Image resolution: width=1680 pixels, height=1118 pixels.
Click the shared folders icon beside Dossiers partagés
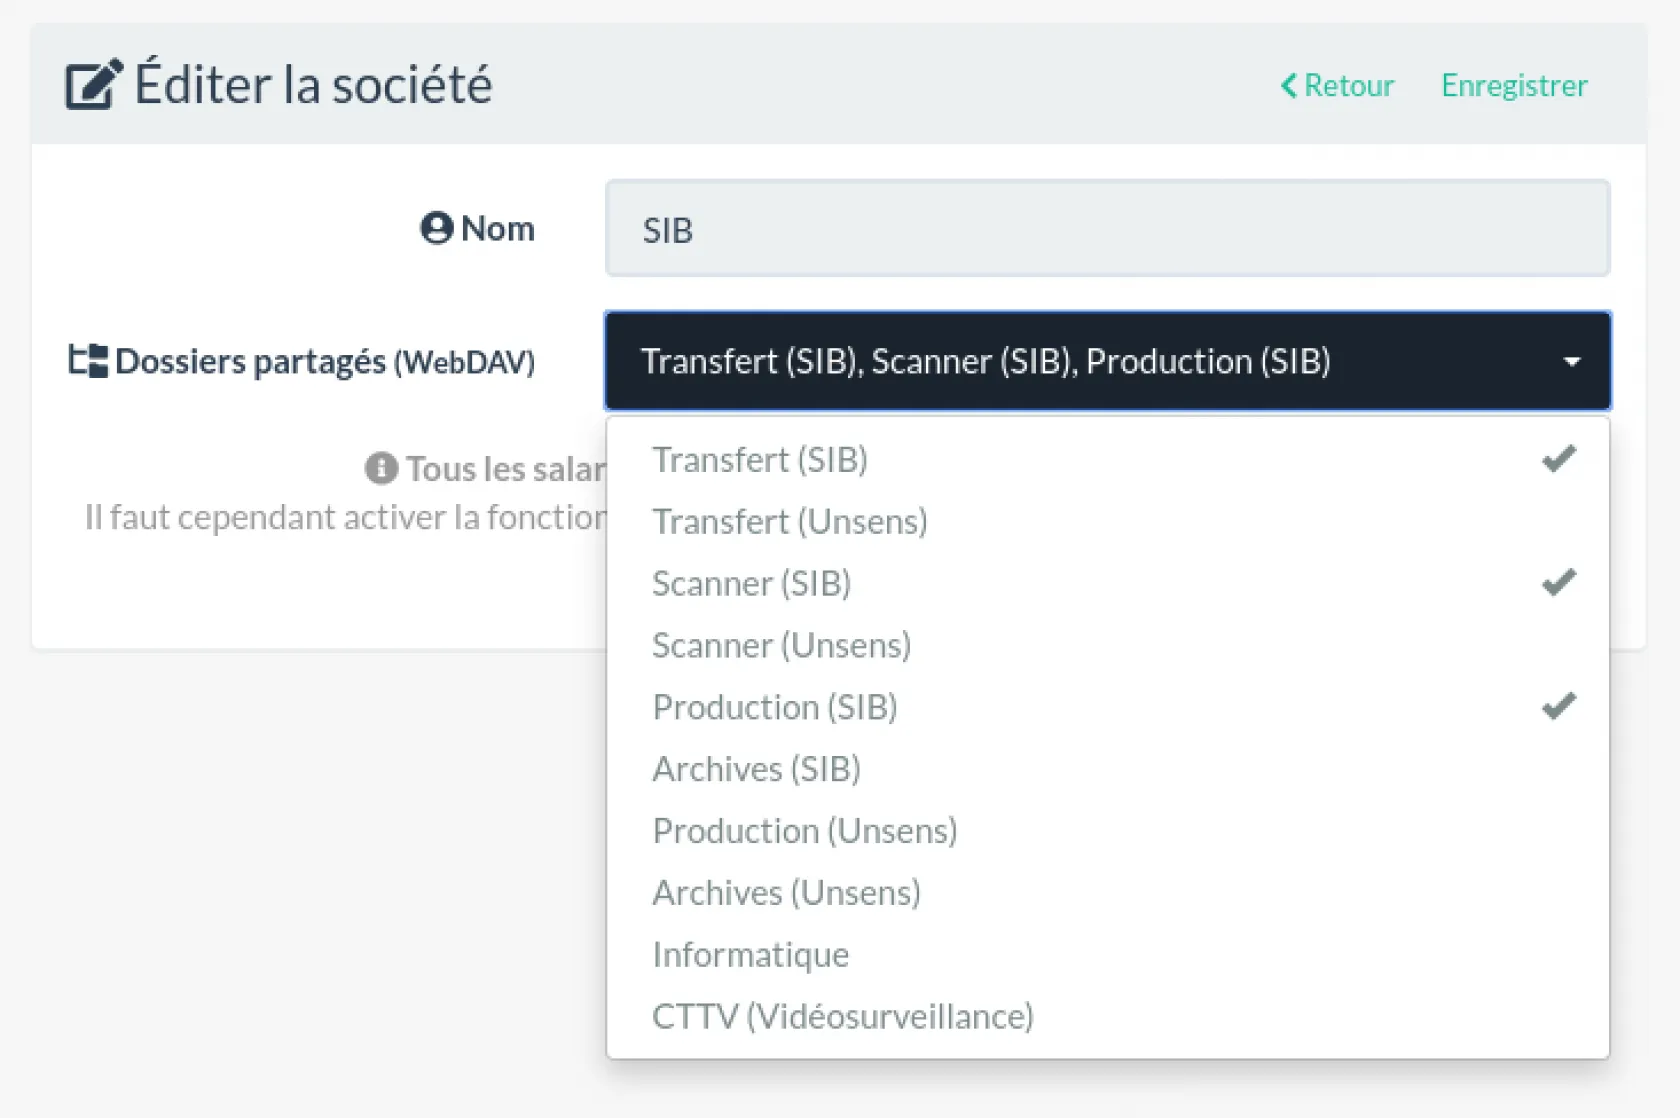click(88, 361)
